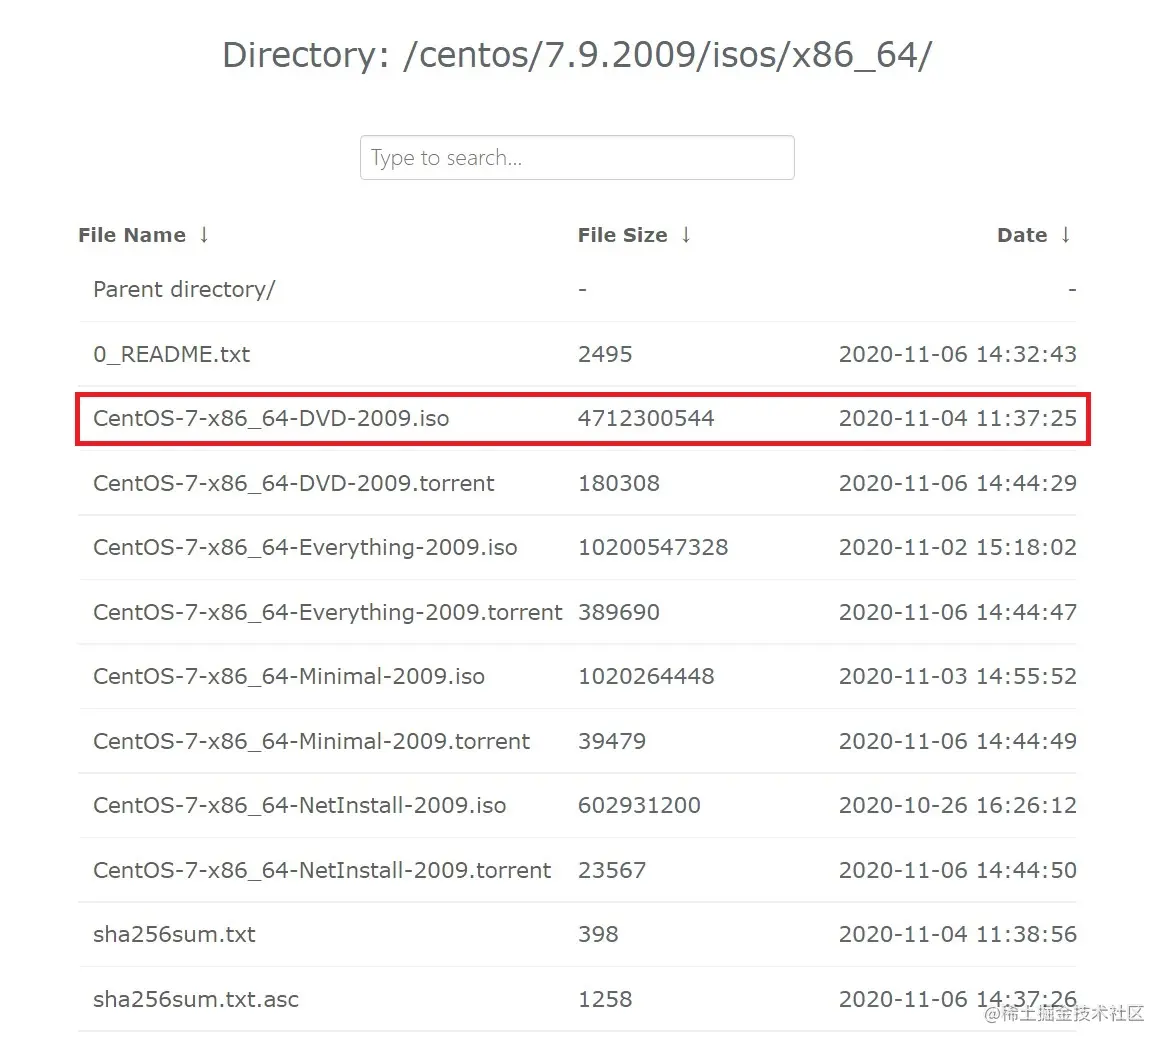The image size is (1172, 1051).
Task: Sort by the Date column header
Action: [1022, 235]
